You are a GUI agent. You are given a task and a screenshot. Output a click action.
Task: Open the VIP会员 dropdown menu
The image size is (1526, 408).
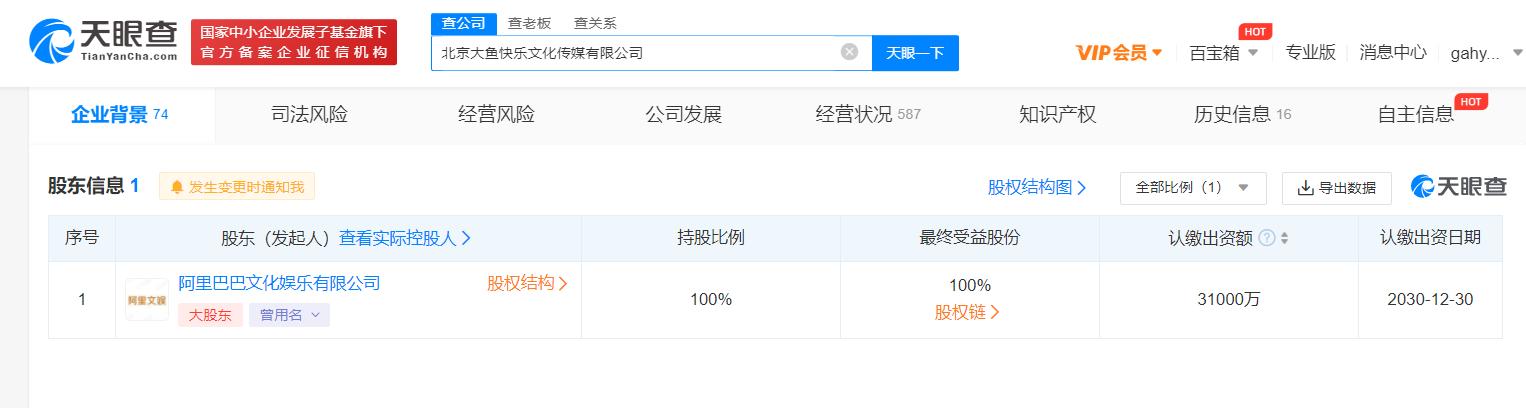[x=1119, y=53]
